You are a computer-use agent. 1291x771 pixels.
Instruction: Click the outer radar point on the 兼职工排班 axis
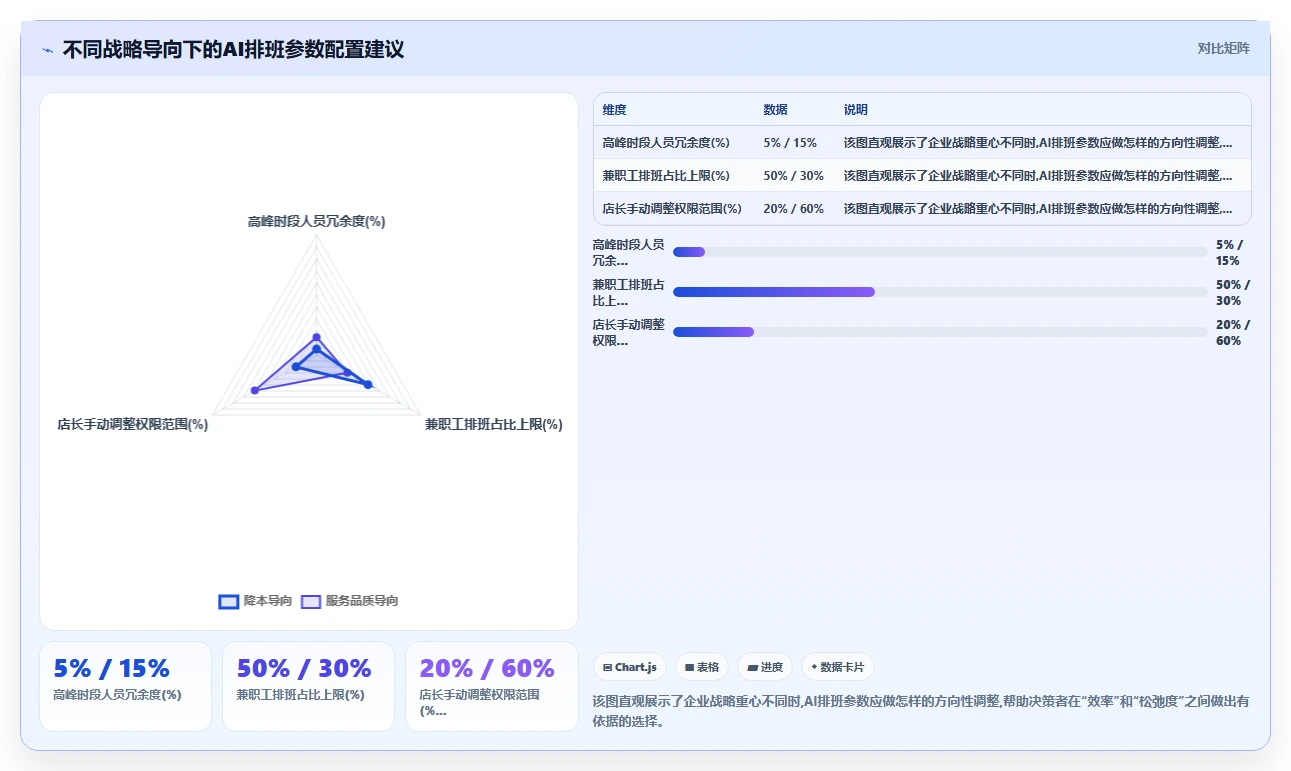click(368, 384)
